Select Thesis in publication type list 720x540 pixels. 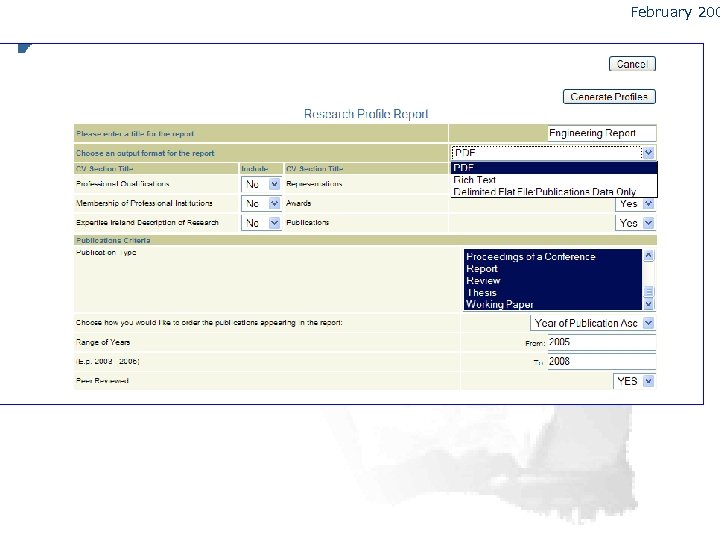coord(552,292)
